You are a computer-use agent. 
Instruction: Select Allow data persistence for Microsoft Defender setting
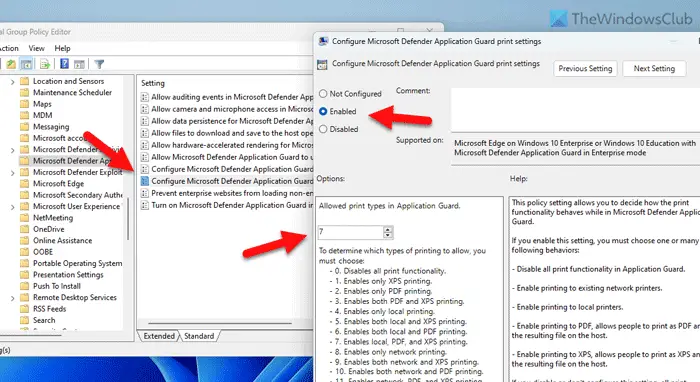point(227,121)
